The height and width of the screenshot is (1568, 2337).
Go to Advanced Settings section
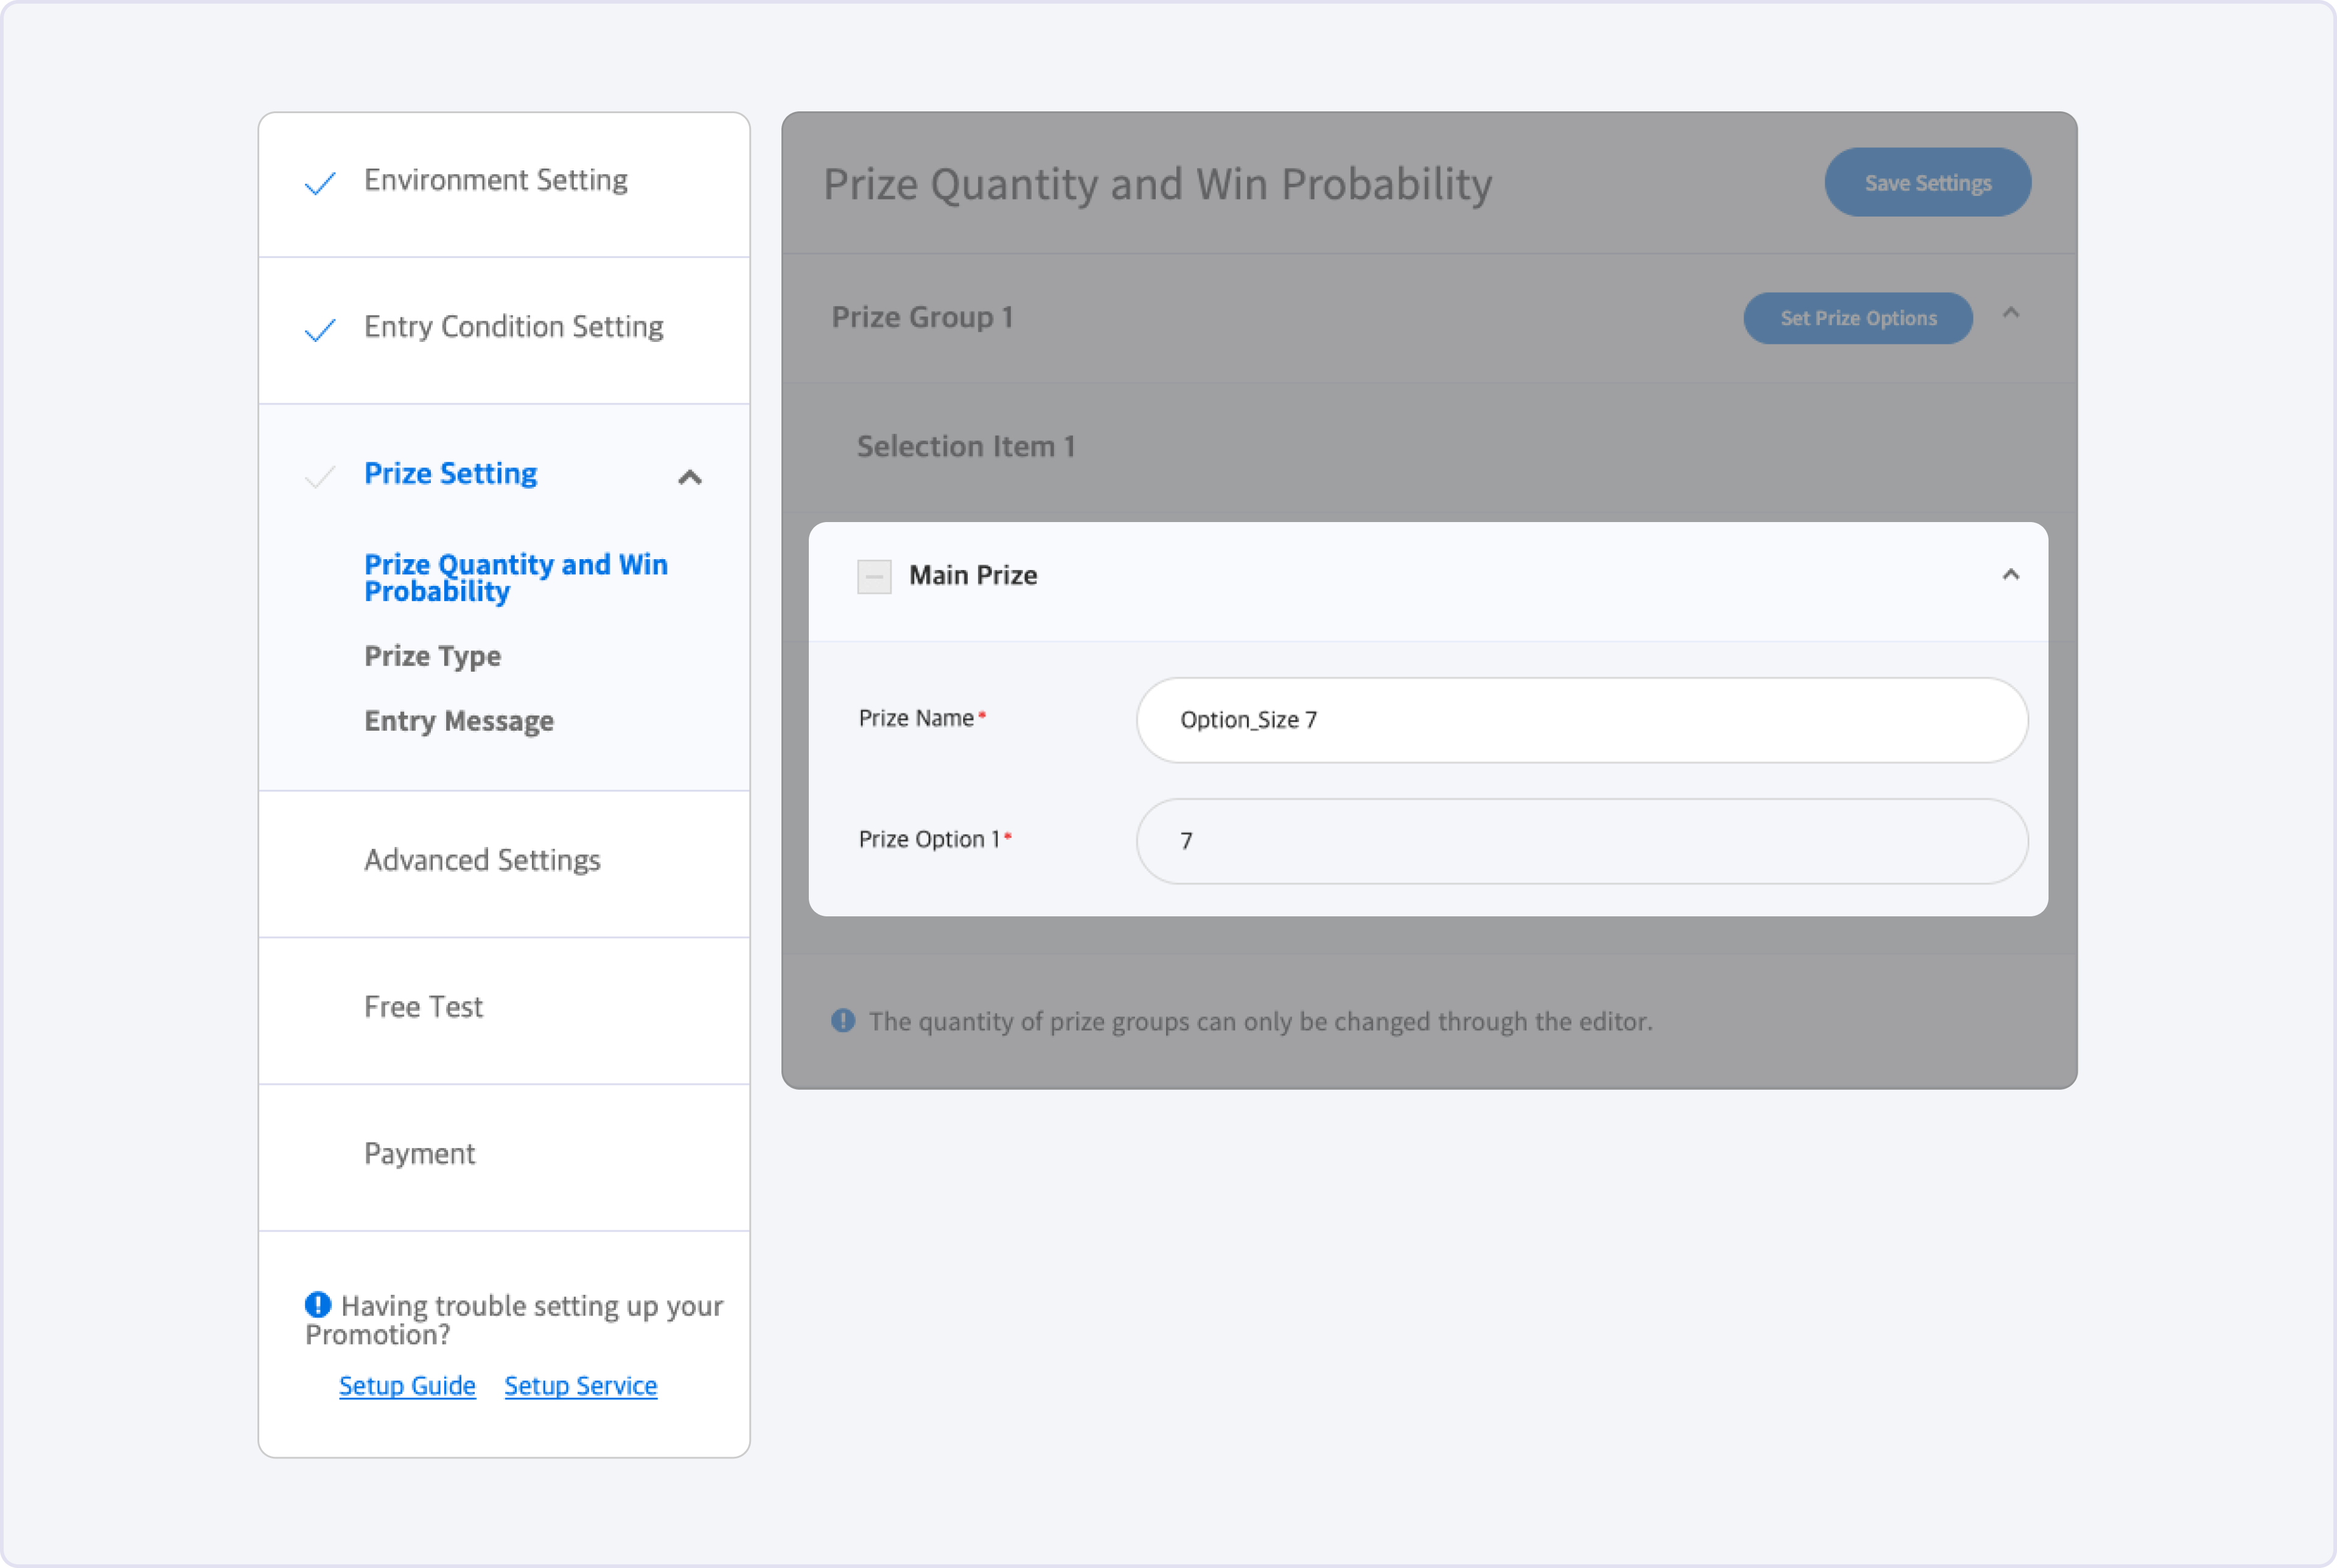[x=482, y=860]
